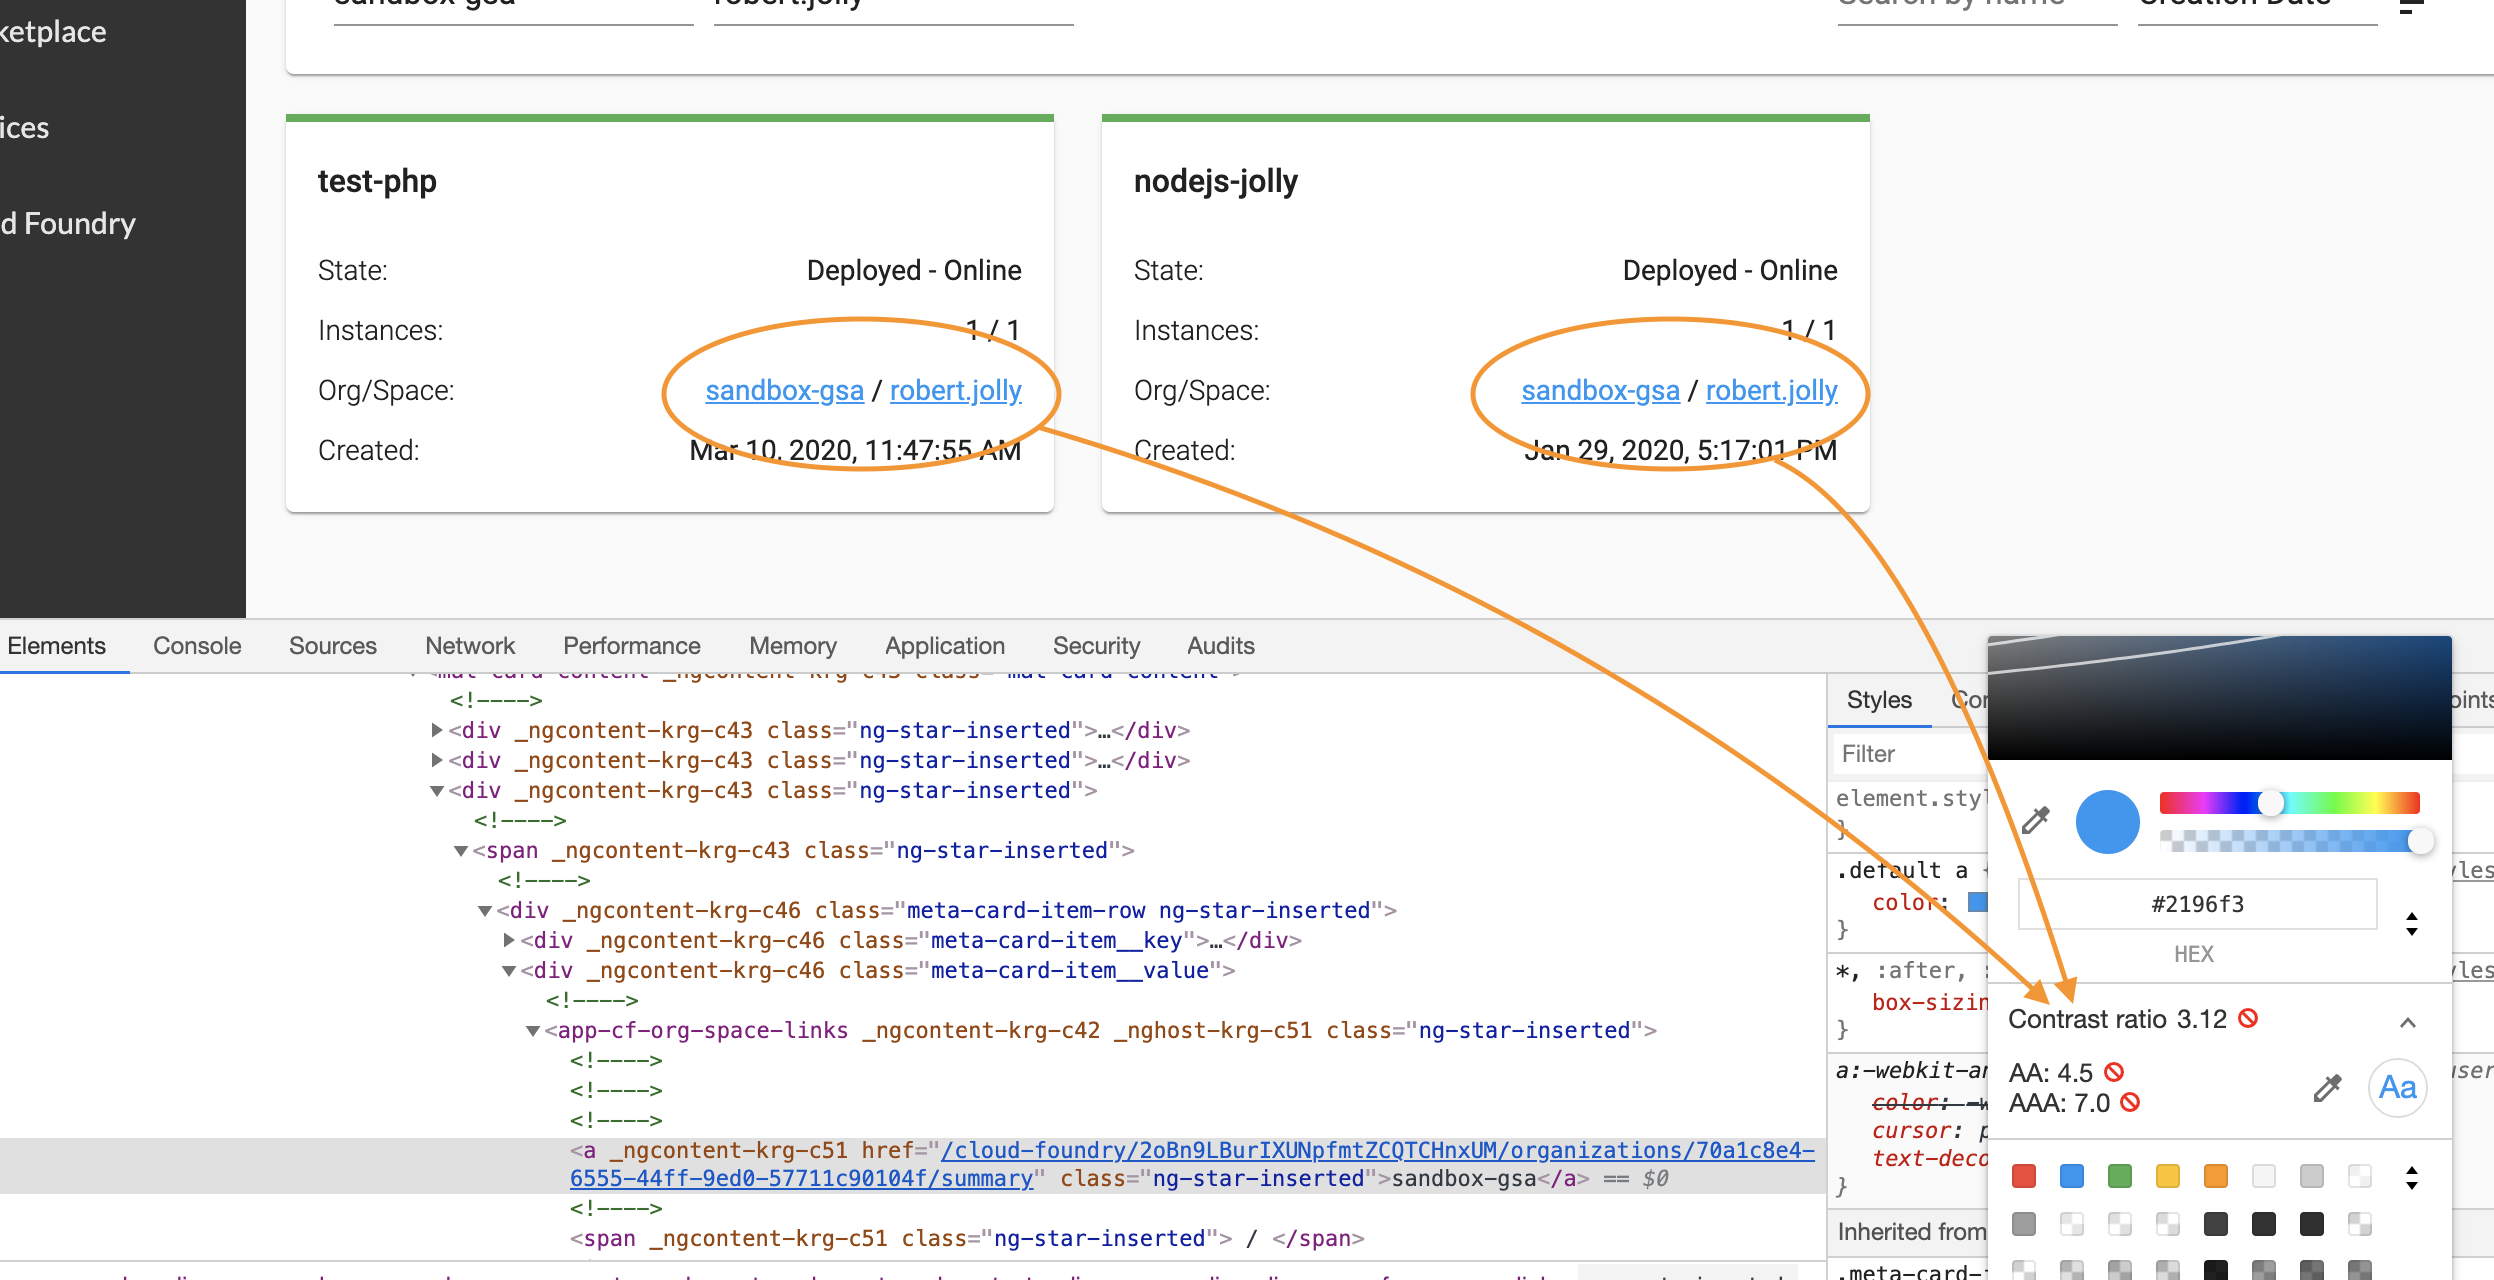Go to Cloud Foundry in the sidebar
This screenshot has width=2494, height=1280.
[68, 223]
